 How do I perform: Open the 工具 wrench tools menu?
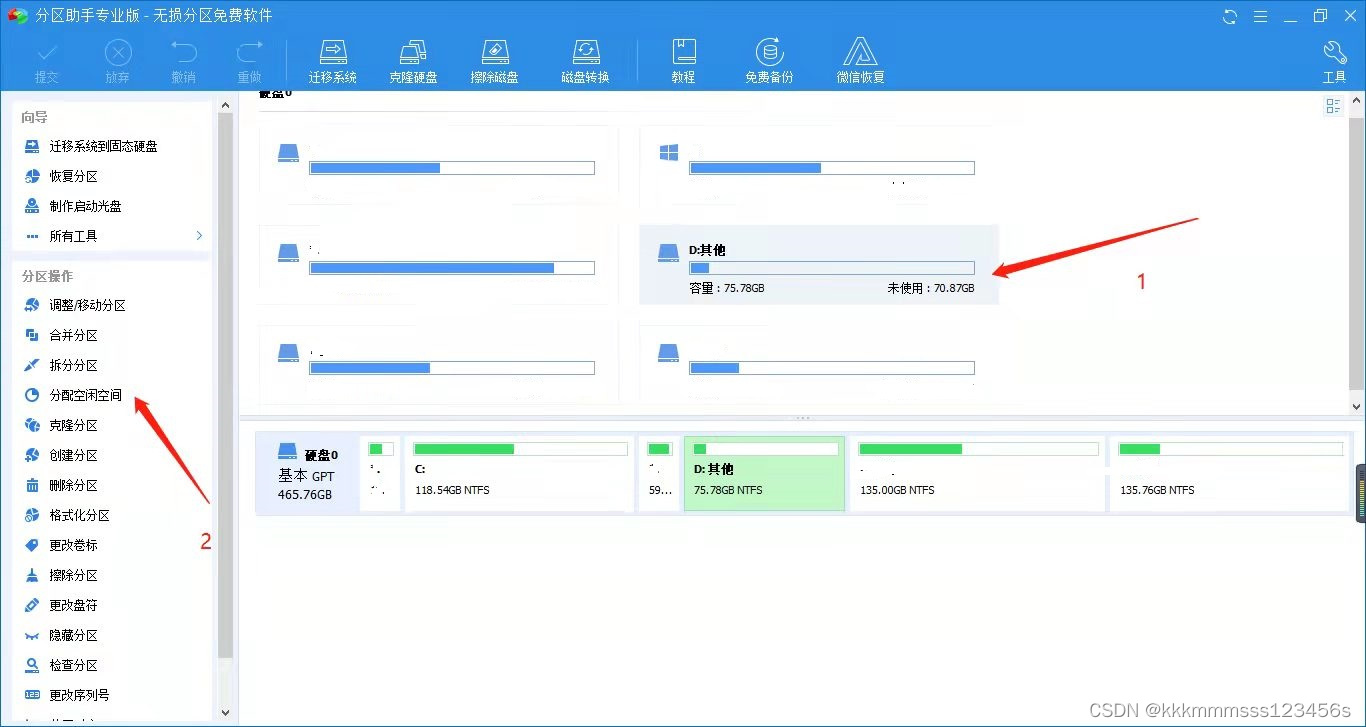(1335, 62)
